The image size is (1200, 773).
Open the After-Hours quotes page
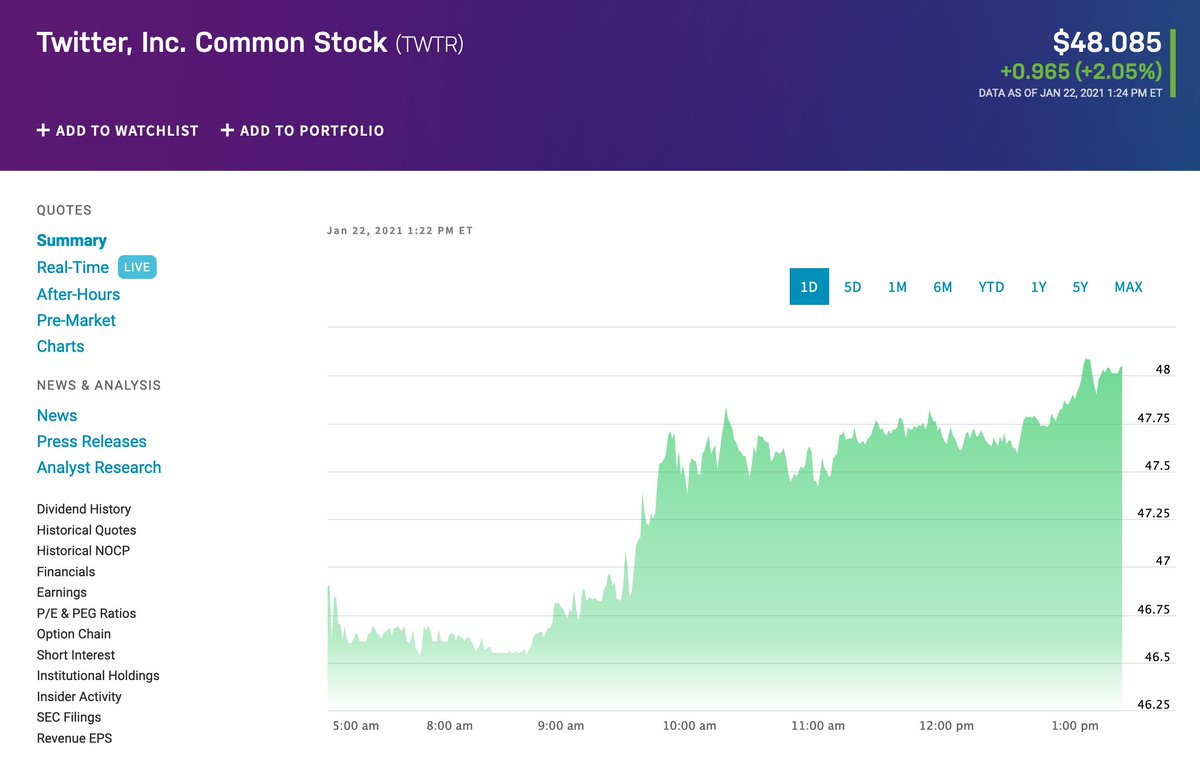click(x=78, y=294)
